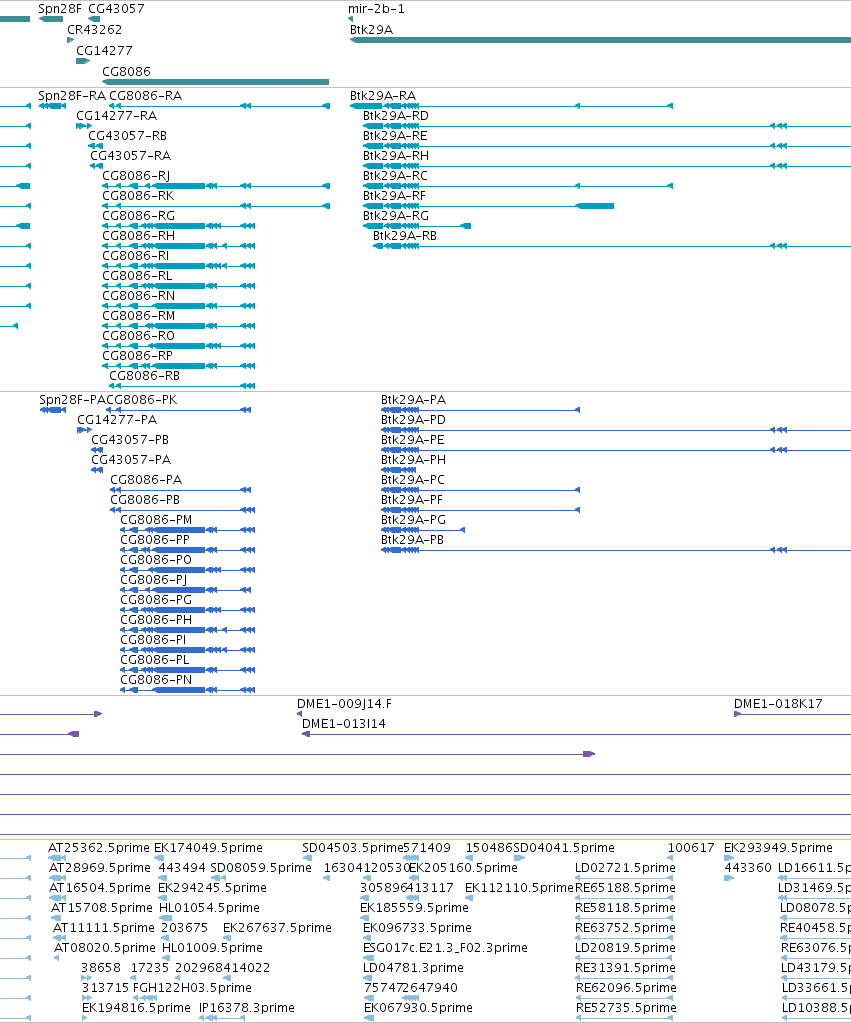Screen dimensions: 851x1023
Task: Click EST IP16378.3prime
Action: [247, 1008]
